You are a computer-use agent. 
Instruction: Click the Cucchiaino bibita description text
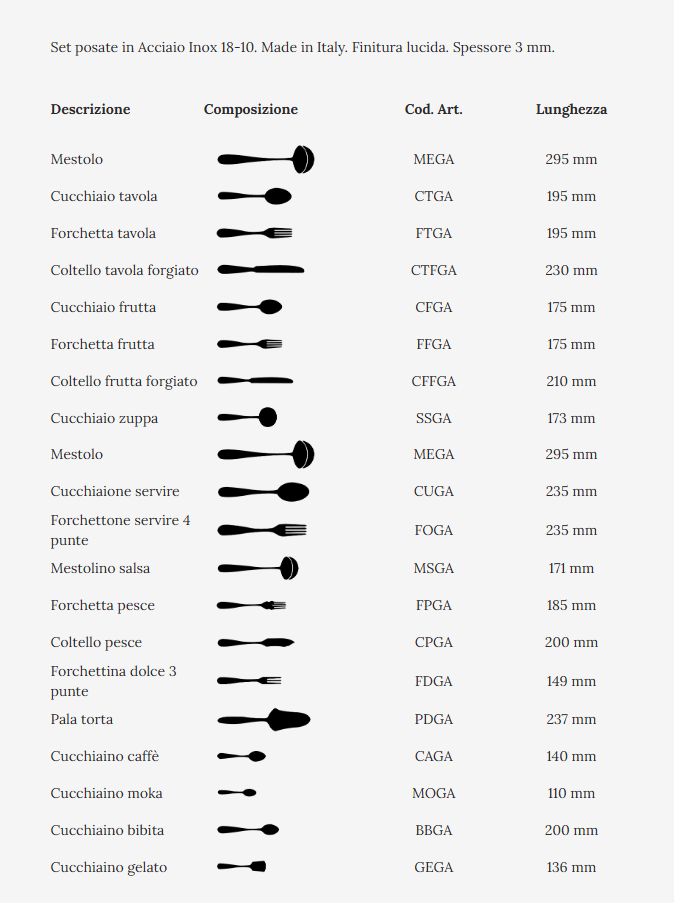pos(107,830)
